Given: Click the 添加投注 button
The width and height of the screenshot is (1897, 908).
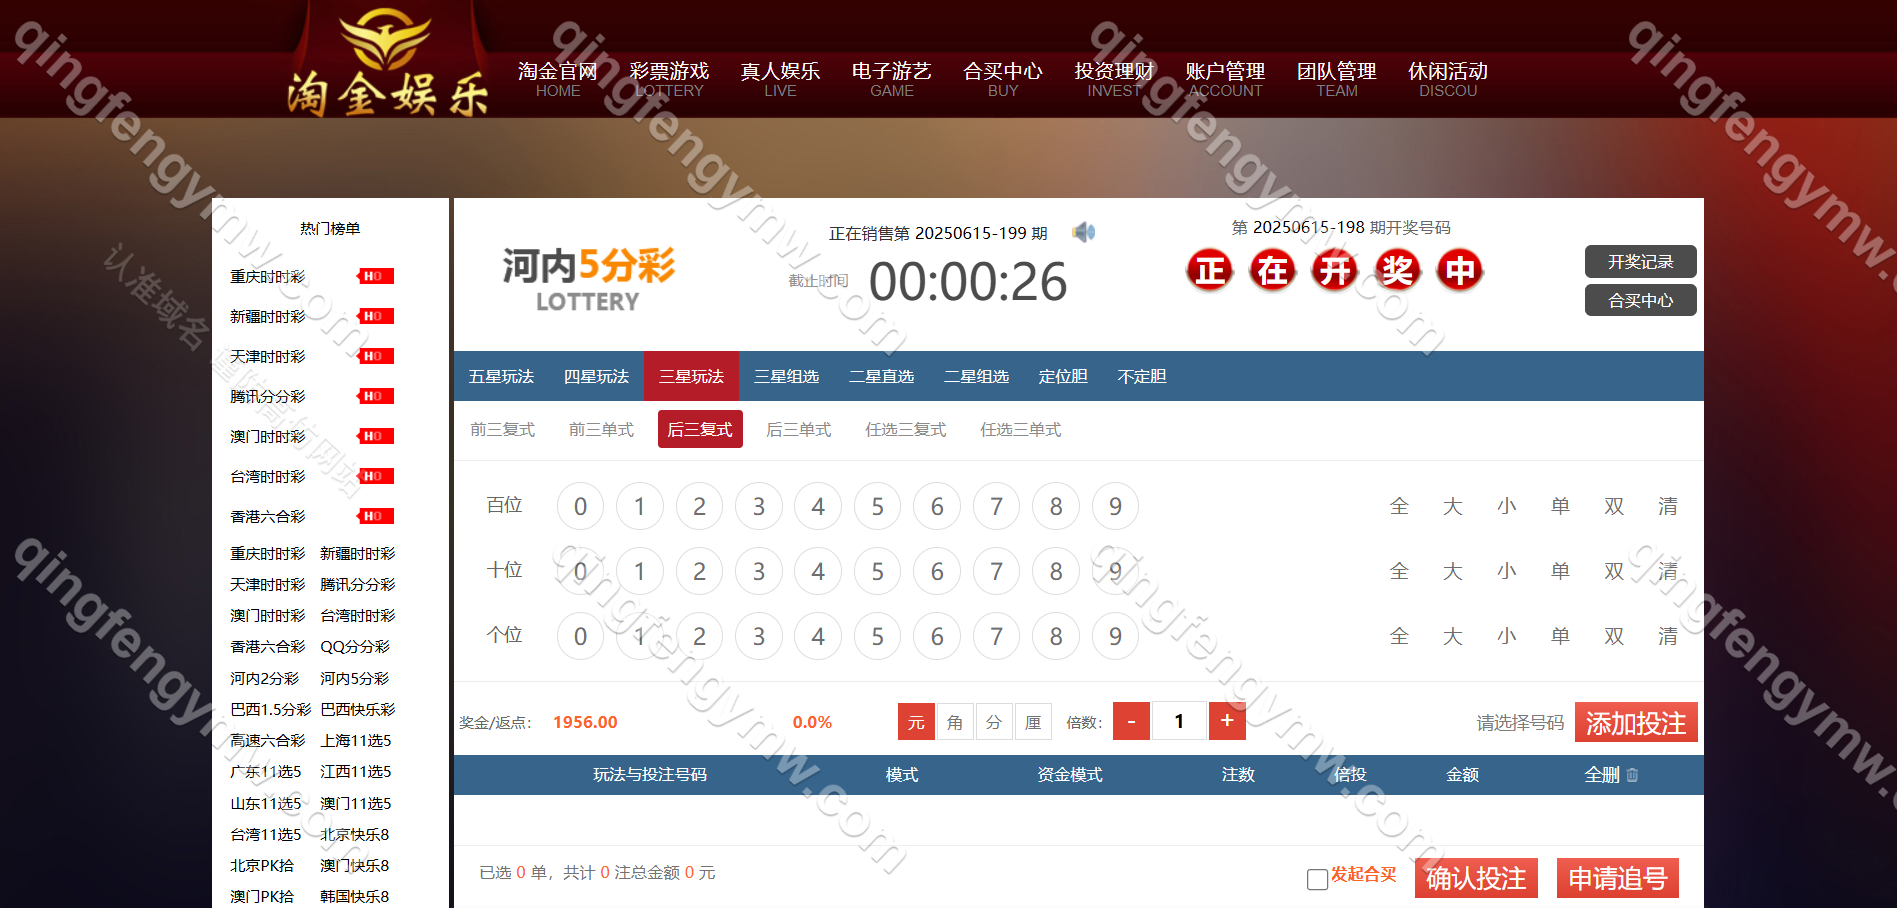Looking at the screenshot, I should click(x=1635, y=722).
